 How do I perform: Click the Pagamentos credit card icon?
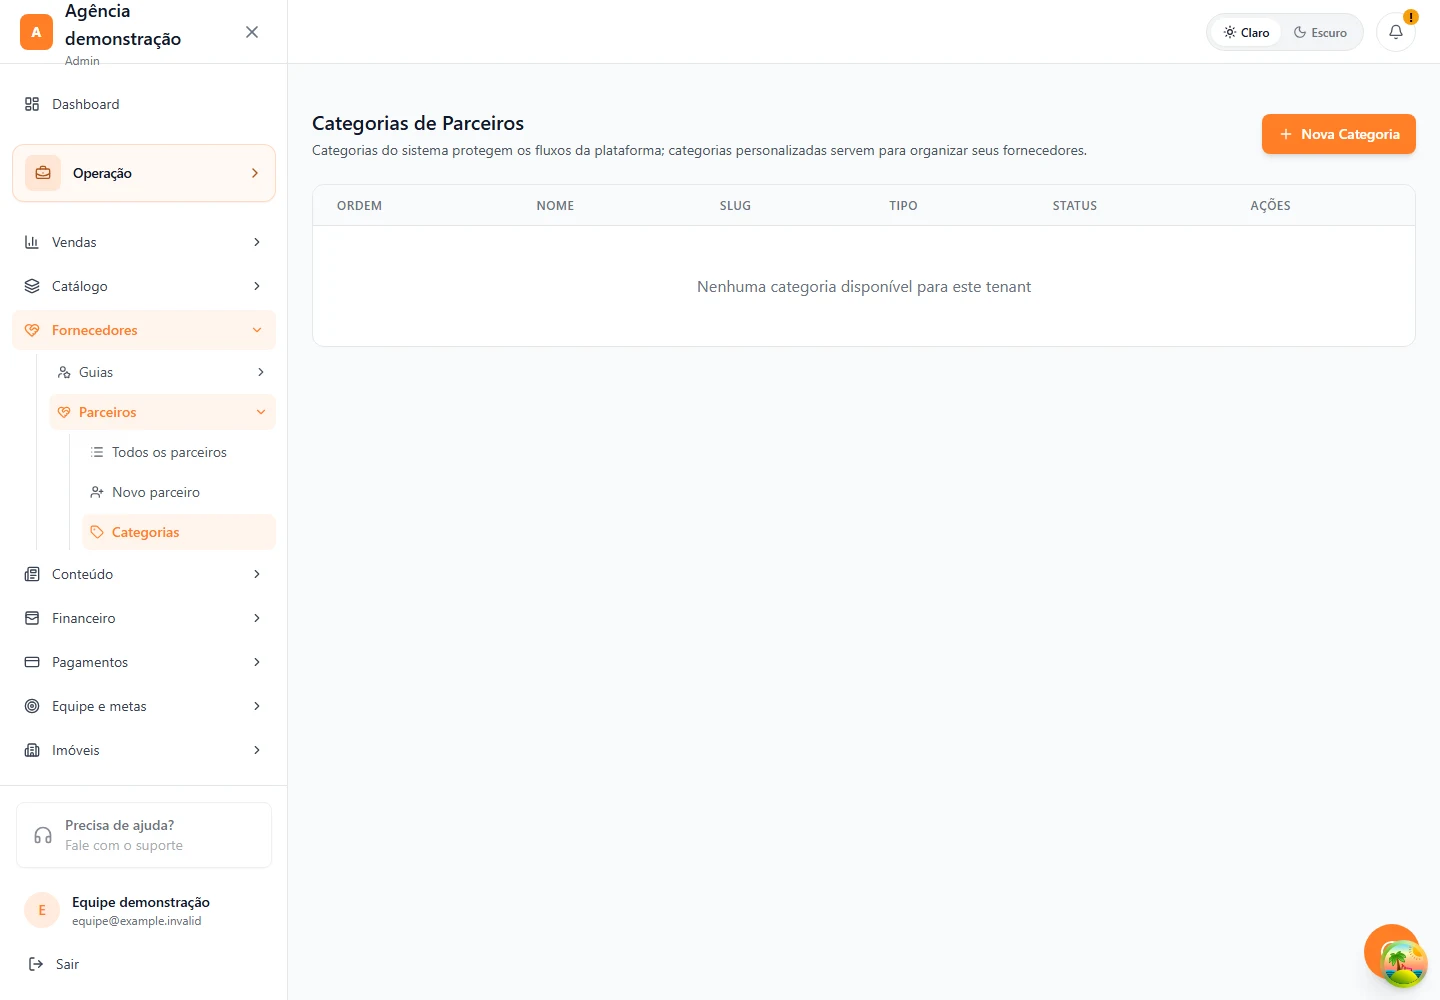[x=32, y=662]
